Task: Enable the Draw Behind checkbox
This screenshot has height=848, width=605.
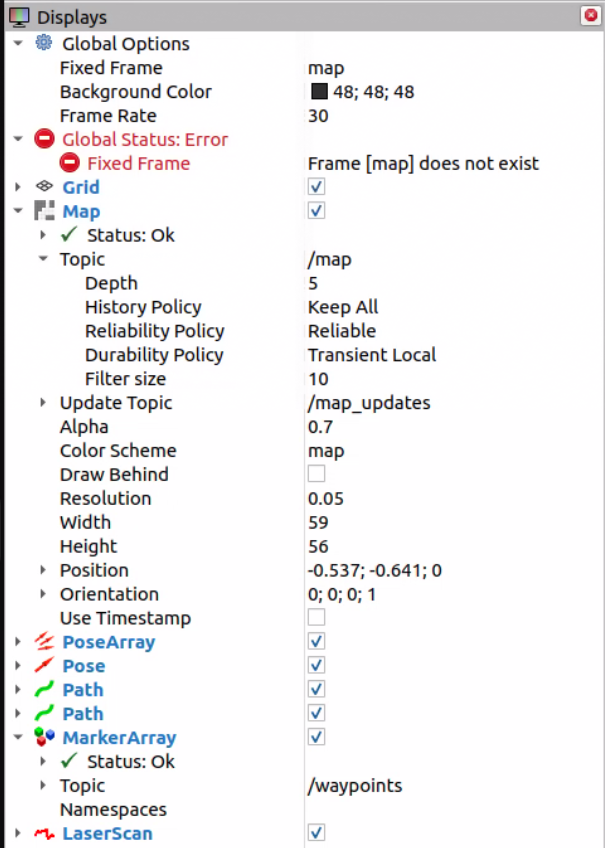Action: (x=317, y=474)
